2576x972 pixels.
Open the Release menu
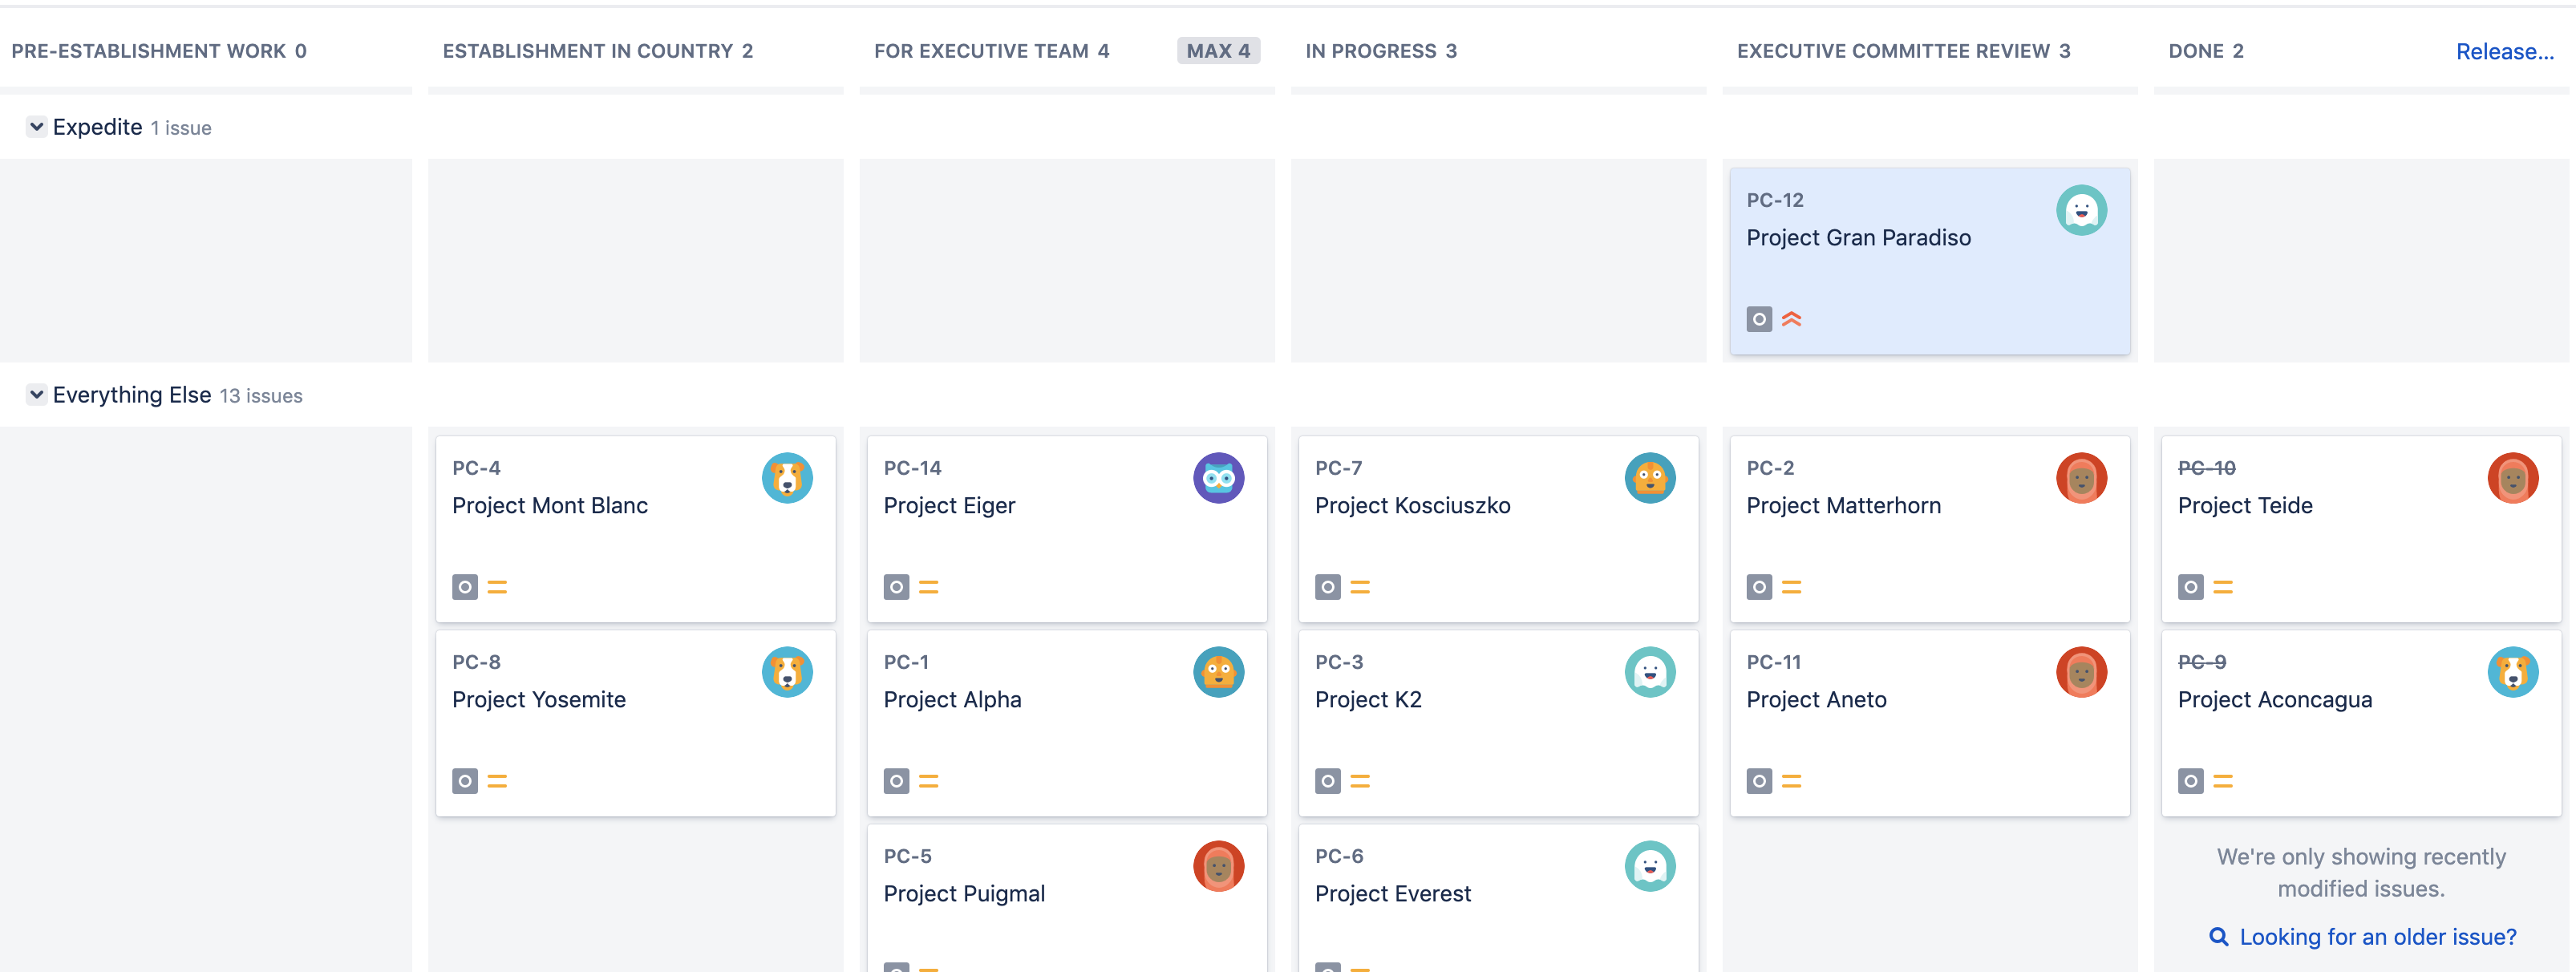(x=2506, y=51)
